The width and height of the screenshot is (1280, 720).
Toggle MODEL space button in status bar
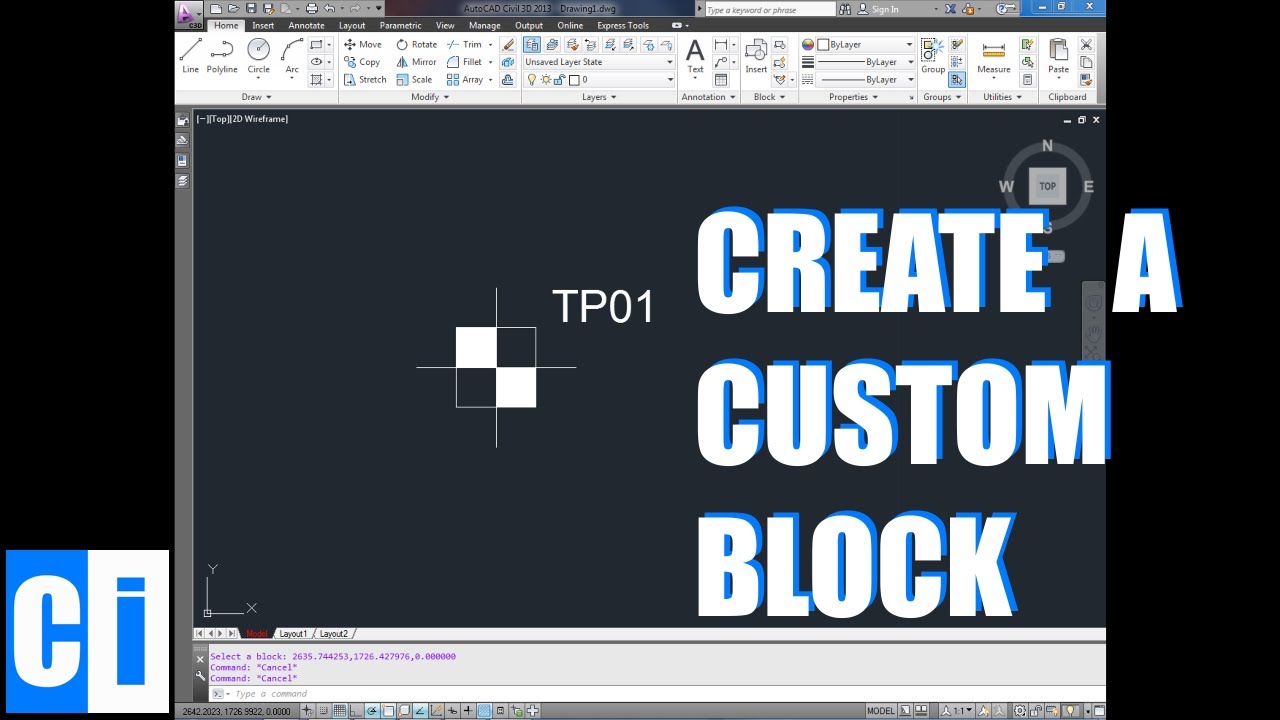(x=881, y=711)
